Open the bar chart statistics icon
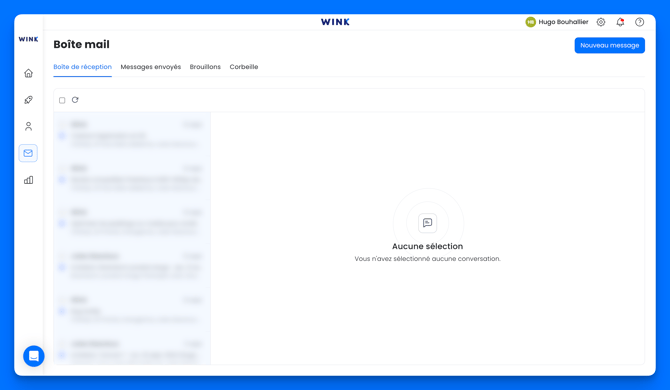The width and height of the screenshot is (670, 390). coord(28,180)
